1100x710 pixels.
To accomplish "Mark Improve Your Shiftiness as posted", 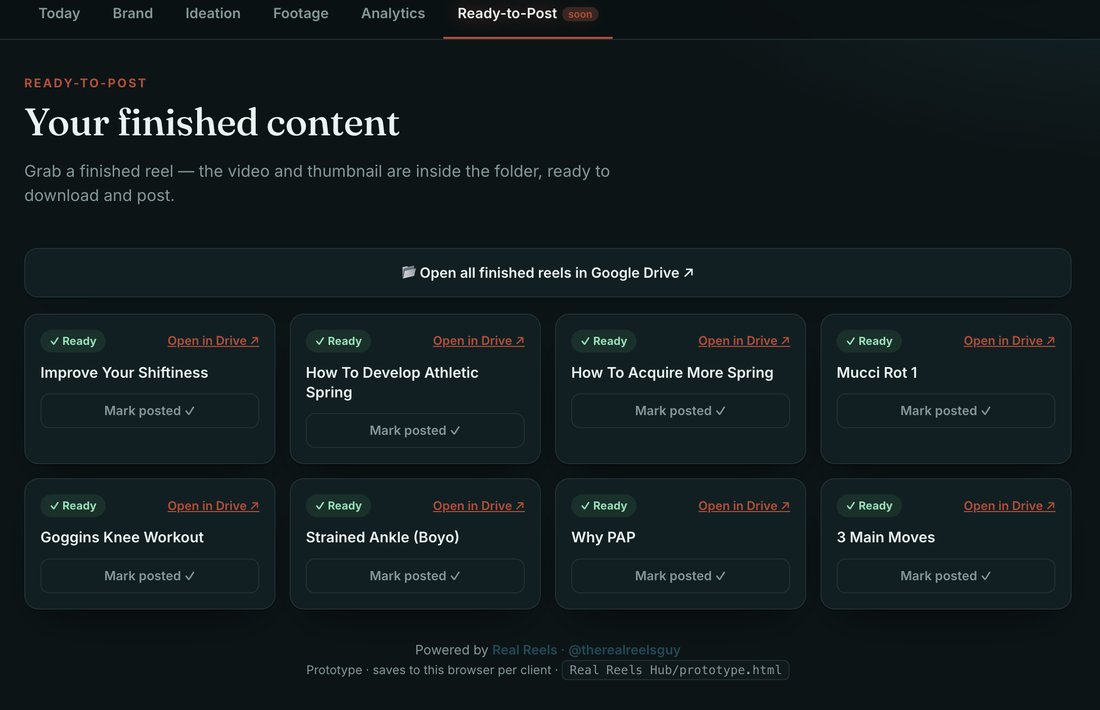I will [149, 411].
